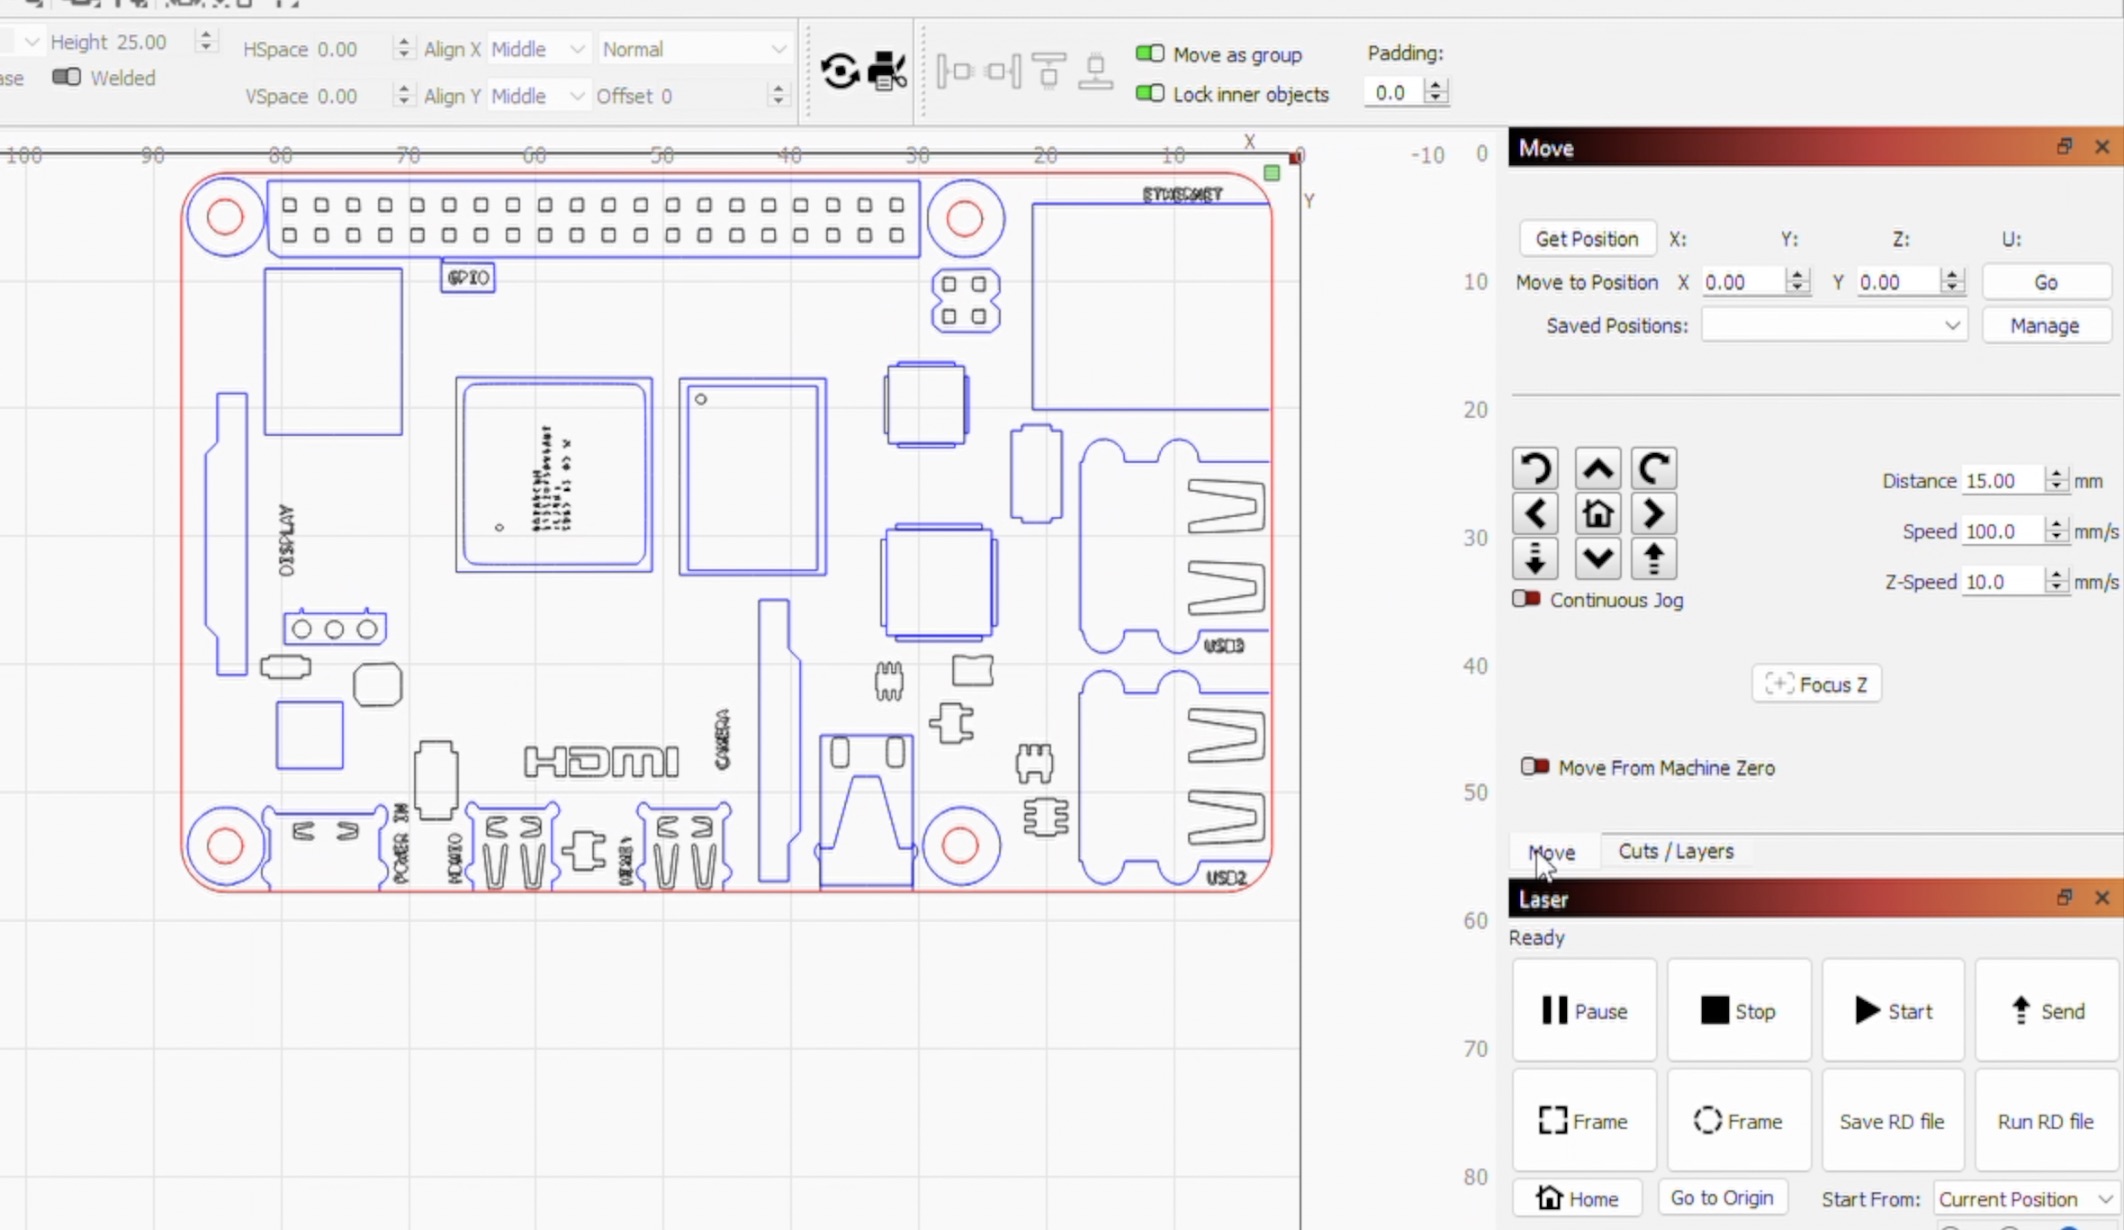
Task: Enable Move From Machine Zero
Action: tap(1534, 767)
